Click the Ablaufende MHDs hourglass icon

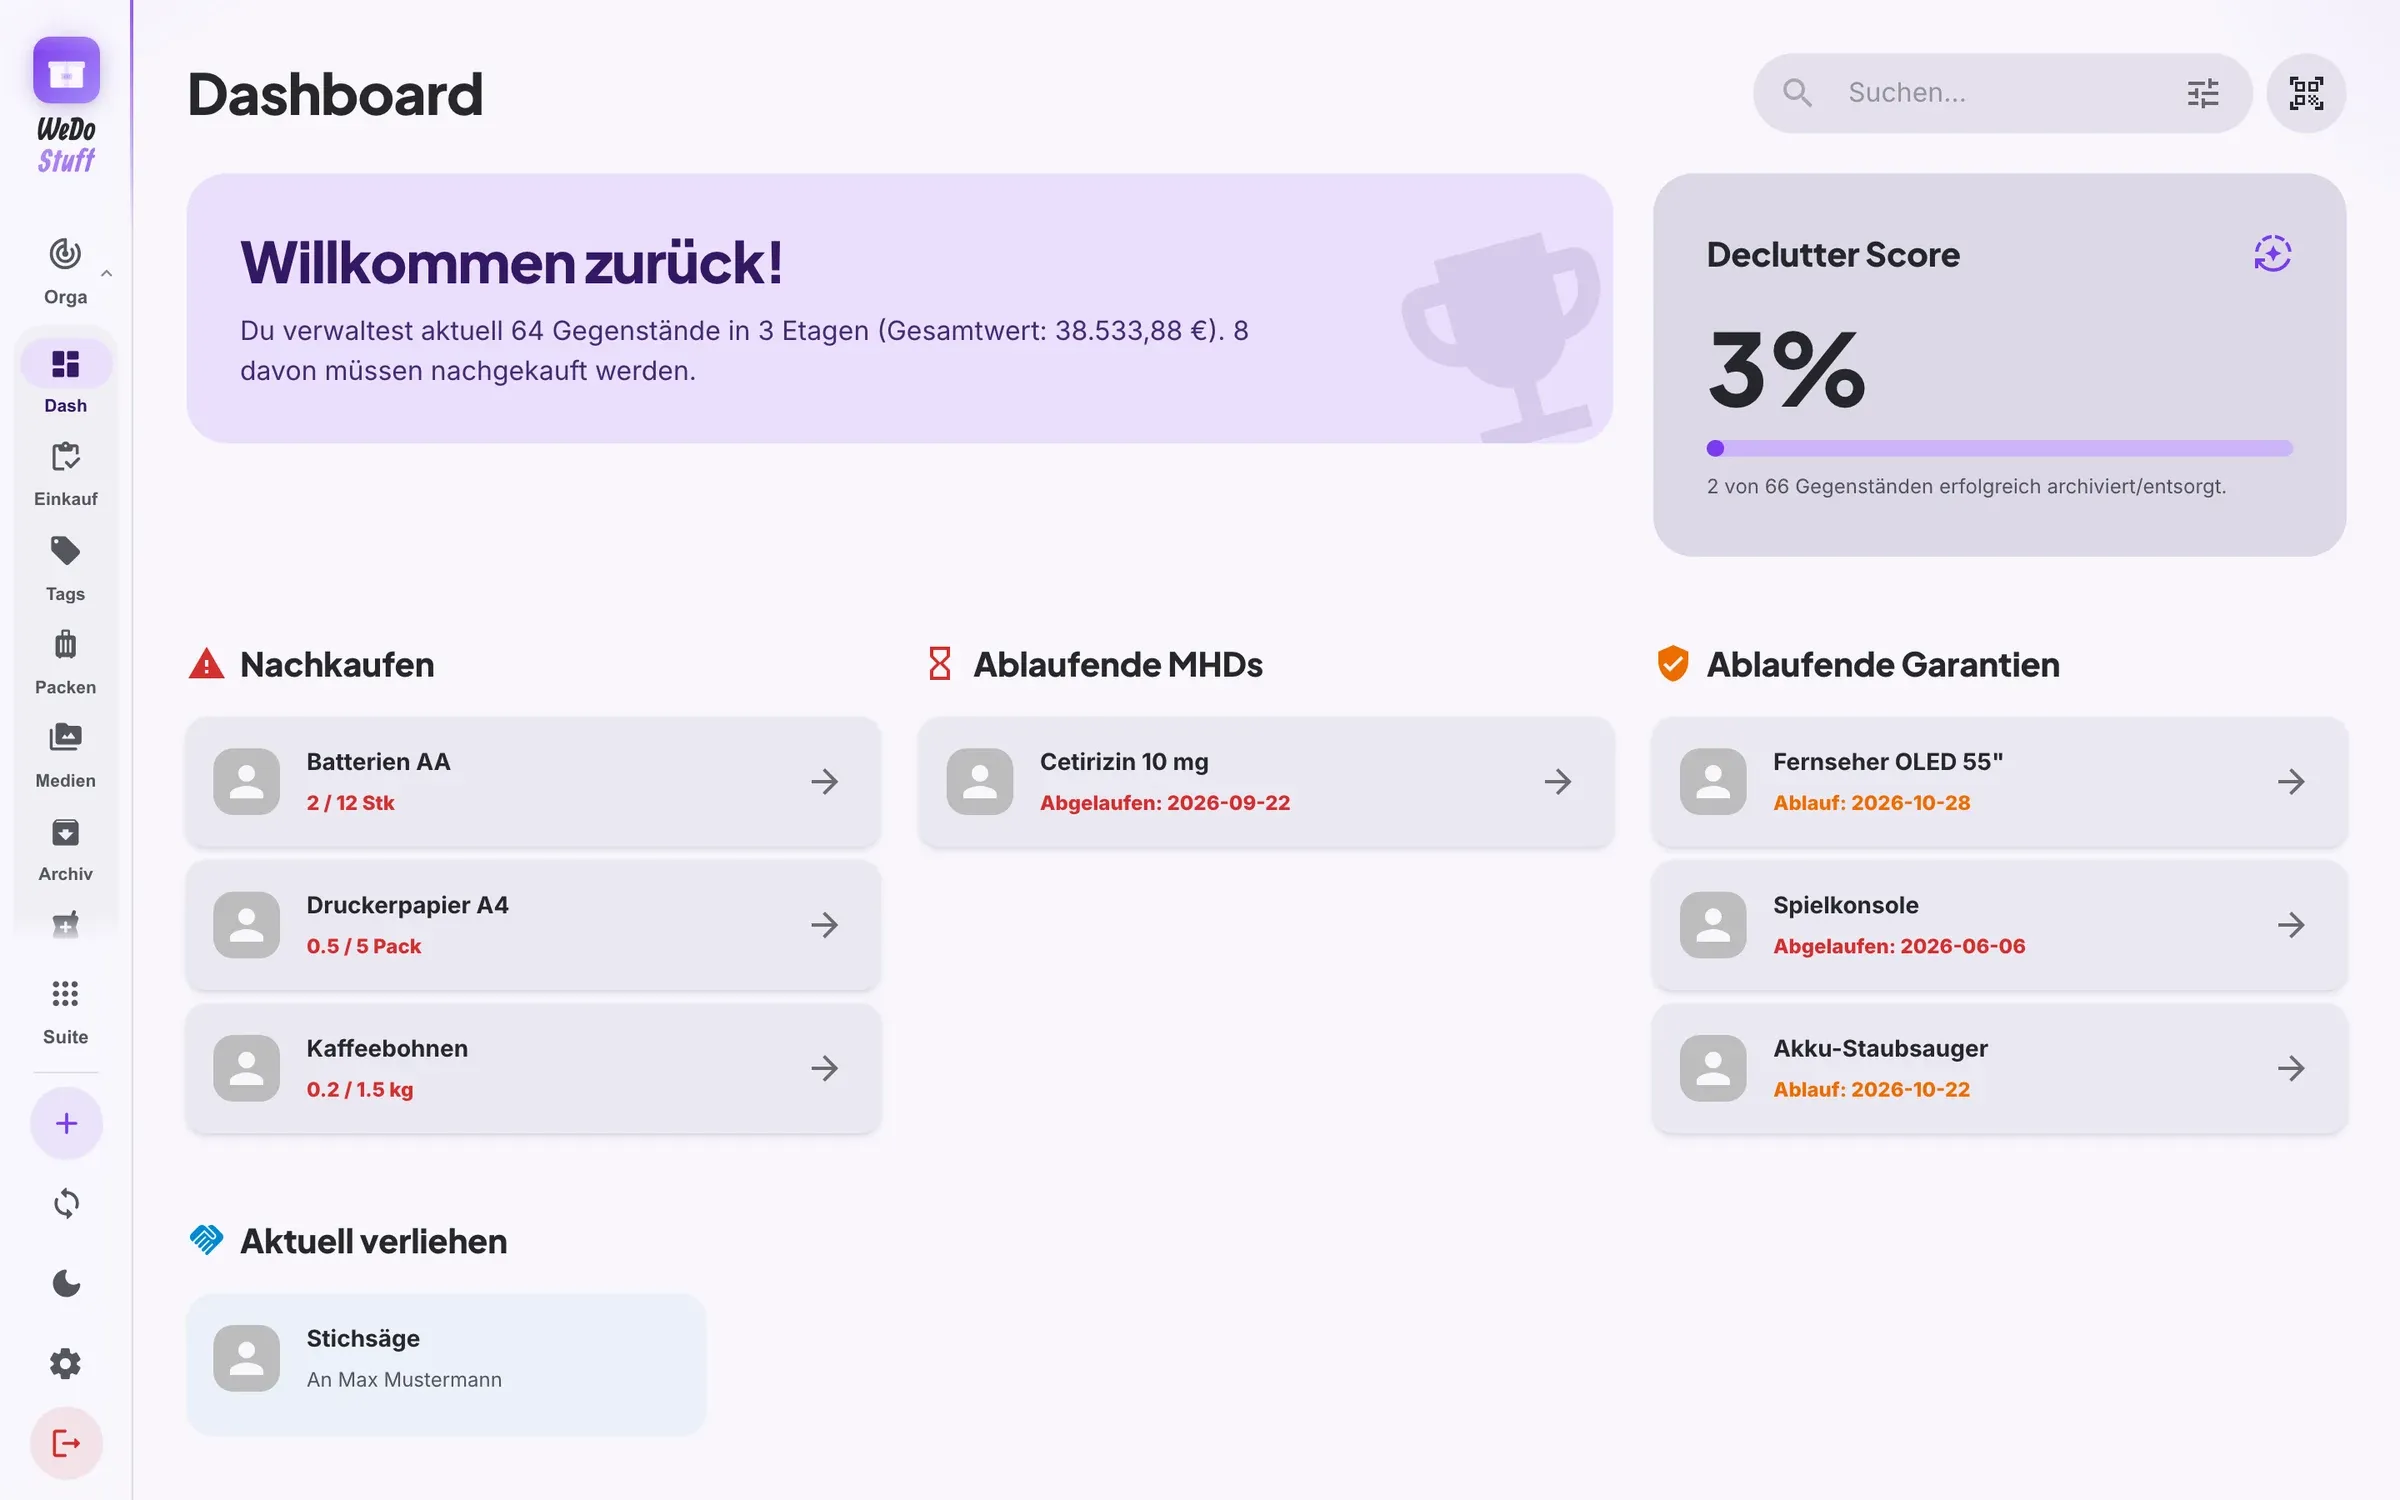click(939, 664)
